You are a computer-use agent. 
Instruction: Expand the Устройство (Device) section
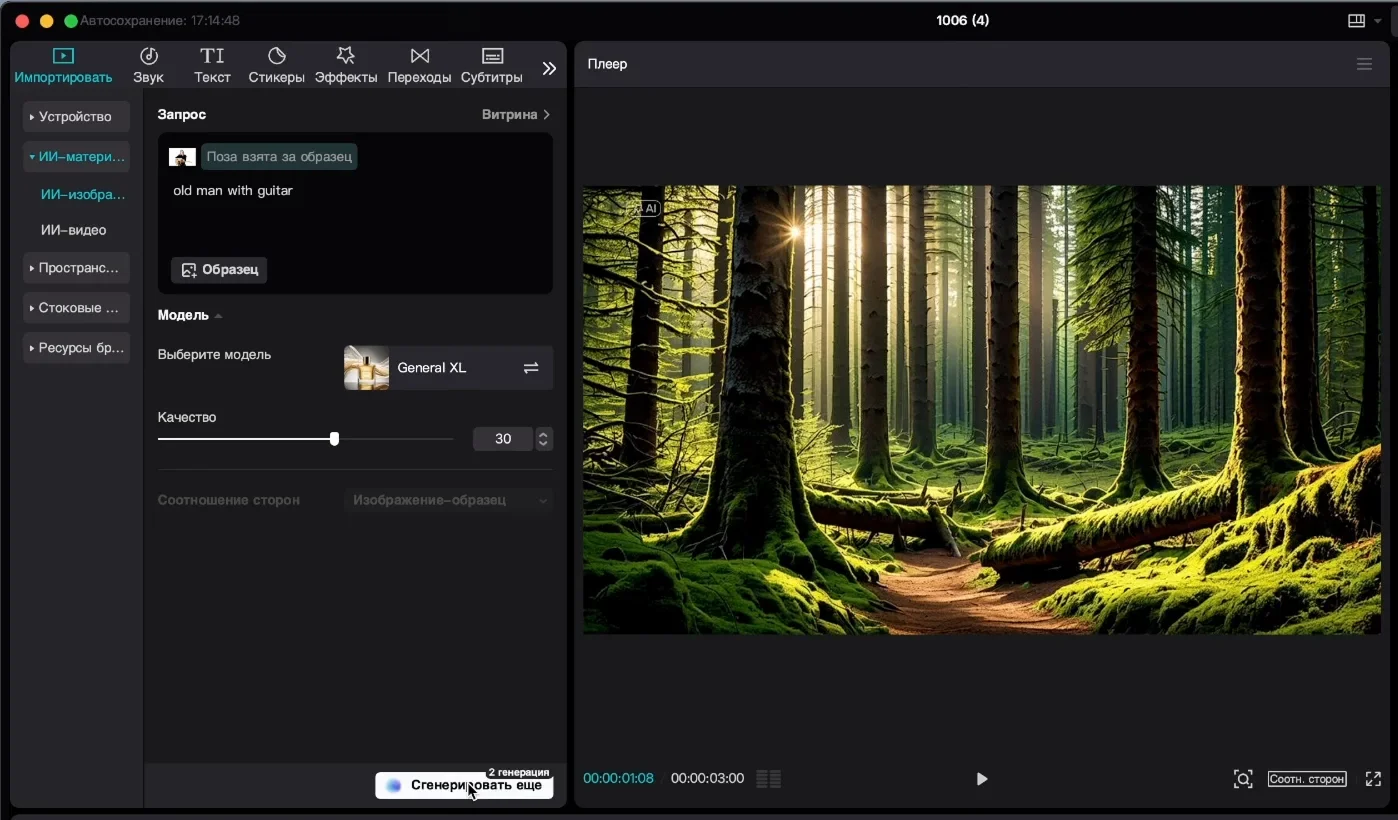click(76, 117)
